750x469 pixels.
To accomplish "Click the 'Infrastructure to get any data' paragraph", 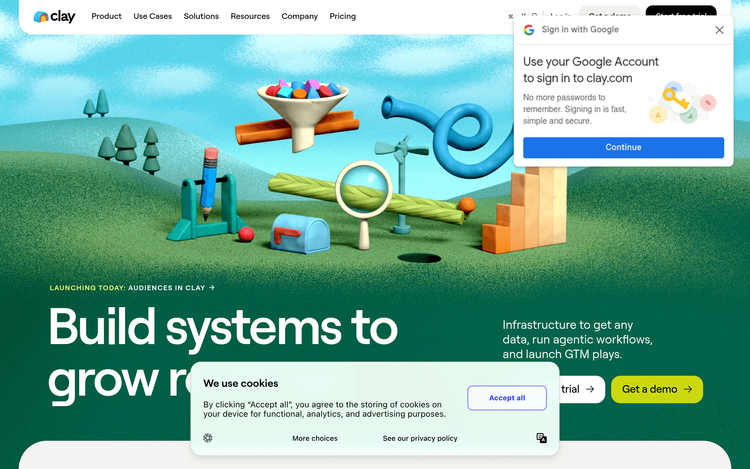I will point(577,339).
